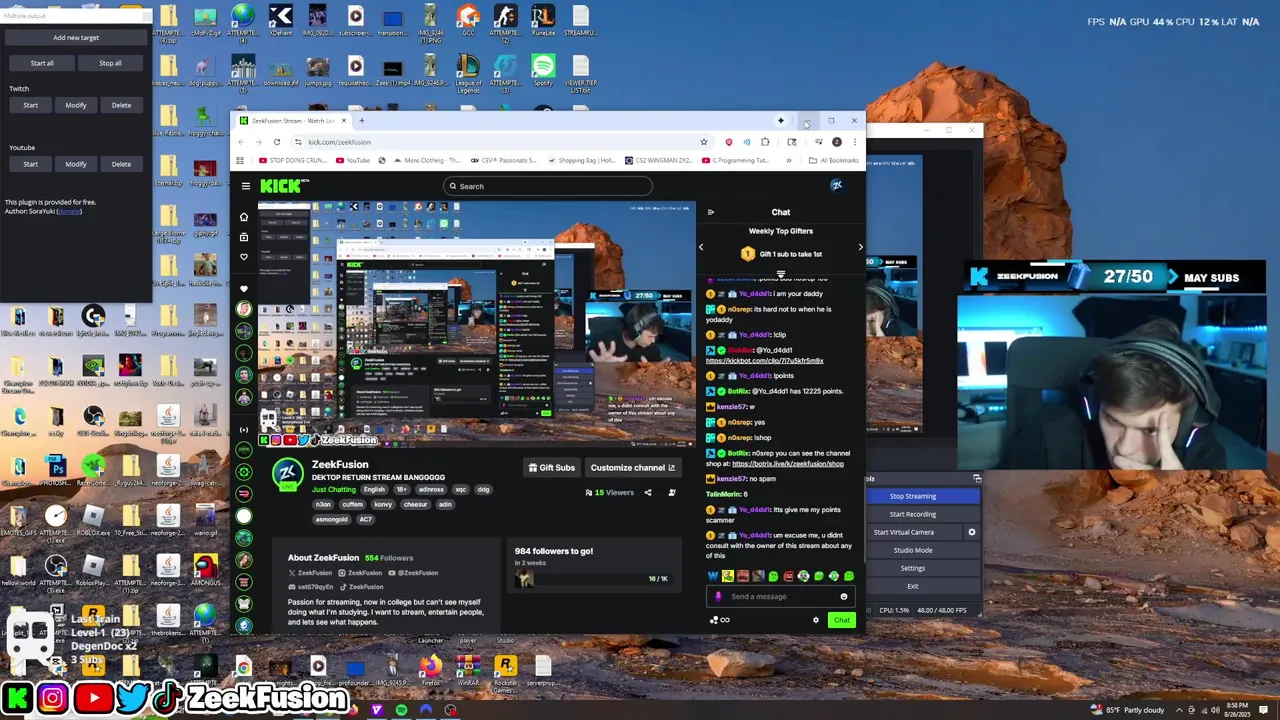Undock the OBS controls panel
This screenshot has width=1280, height=720.
[x=977, y=479]
